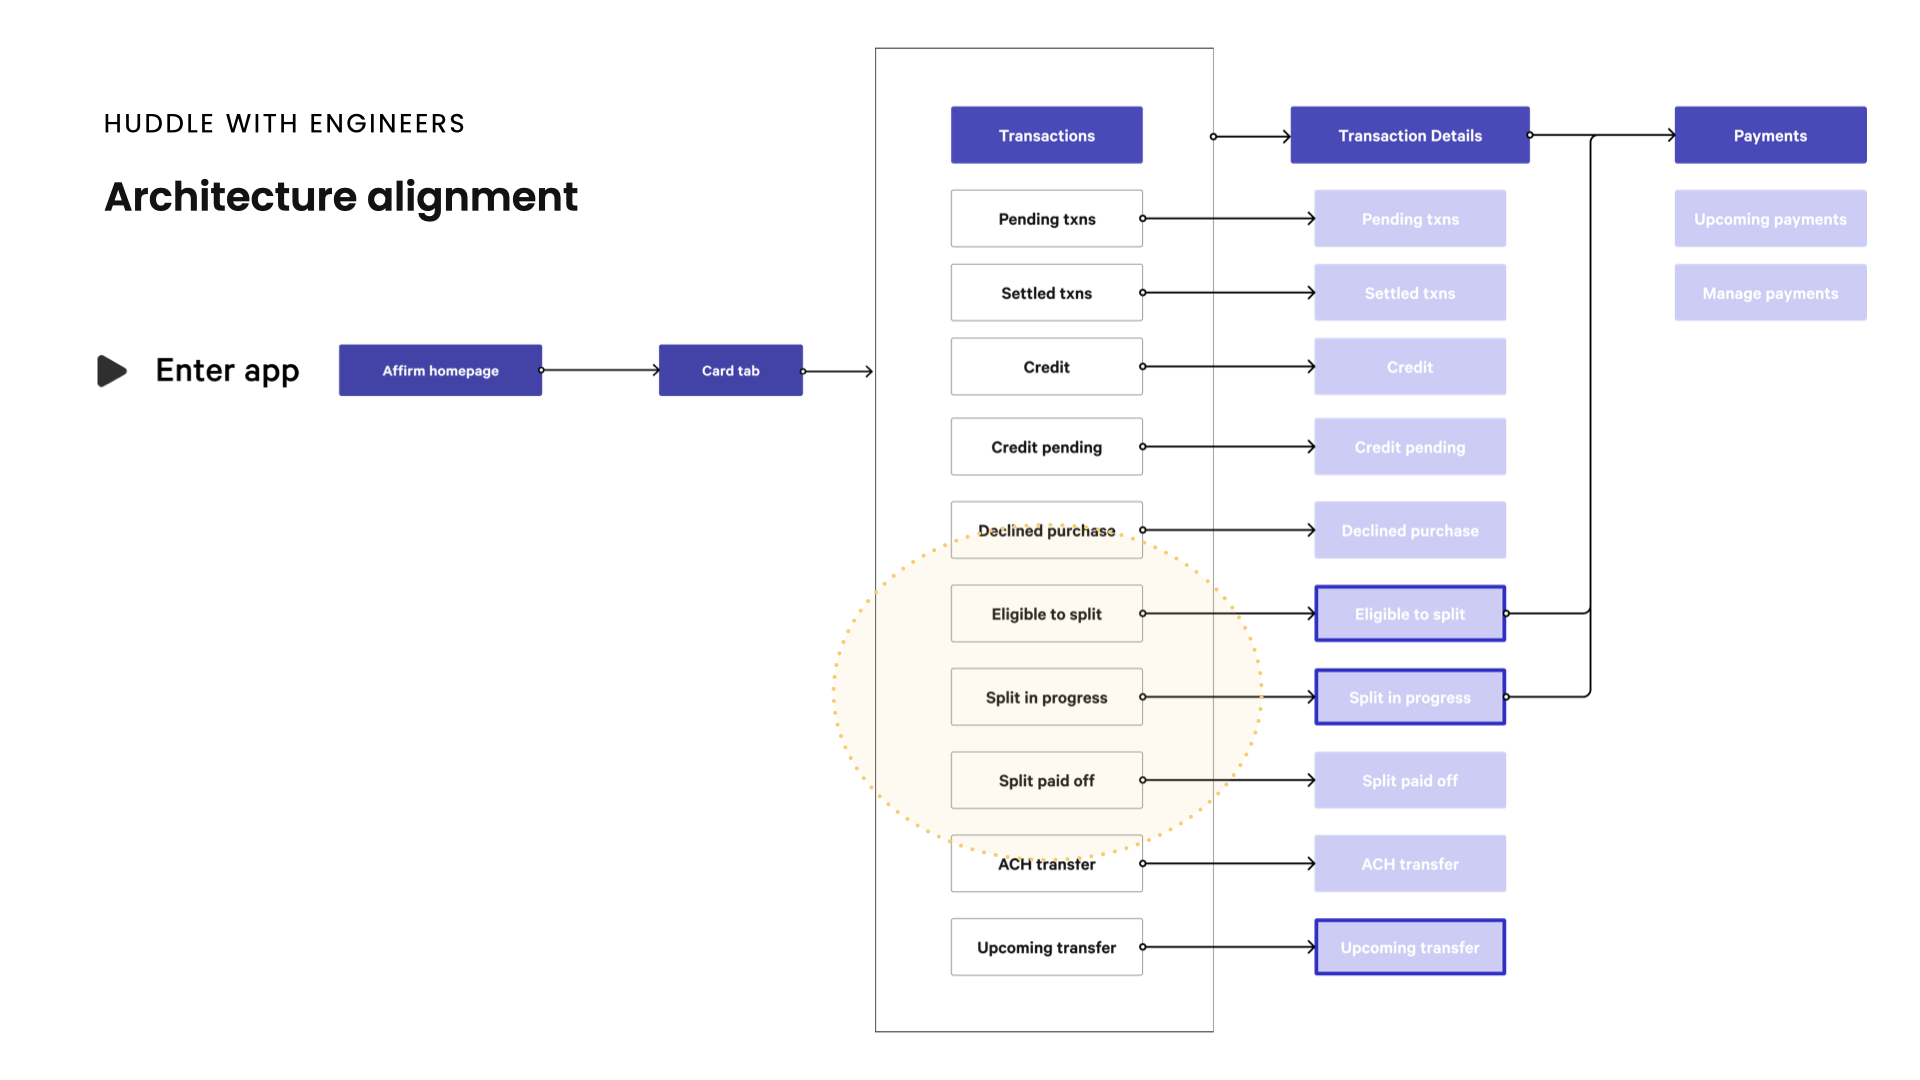Click the Upcoming payments box

pos(1769,219)
